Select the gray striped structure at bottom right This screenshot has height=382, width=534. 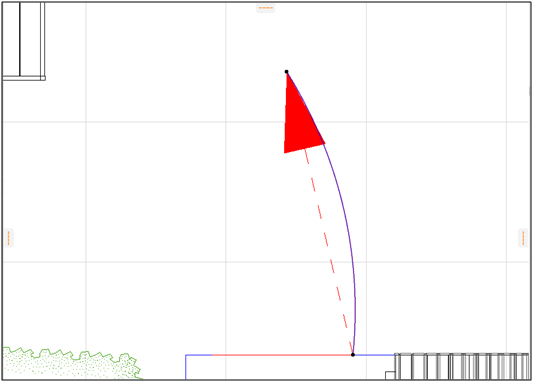462,366
